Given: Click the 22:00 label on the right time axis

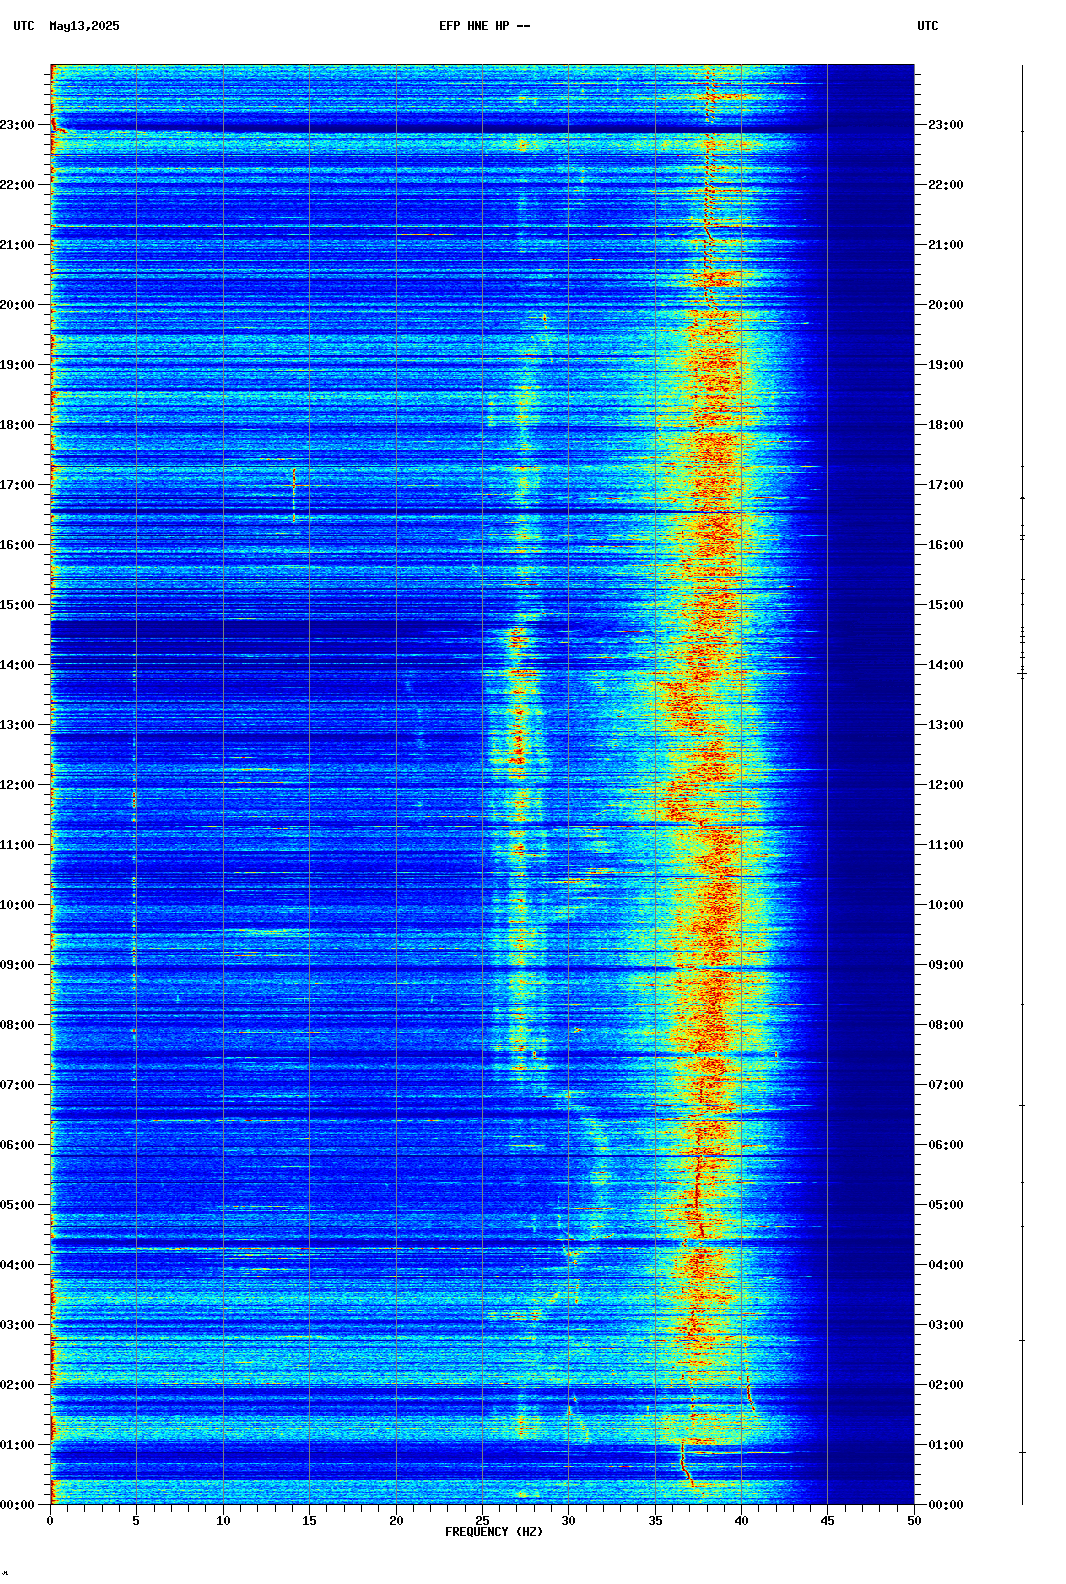Looking at the screenshot, I should click(x=946, y=185).
